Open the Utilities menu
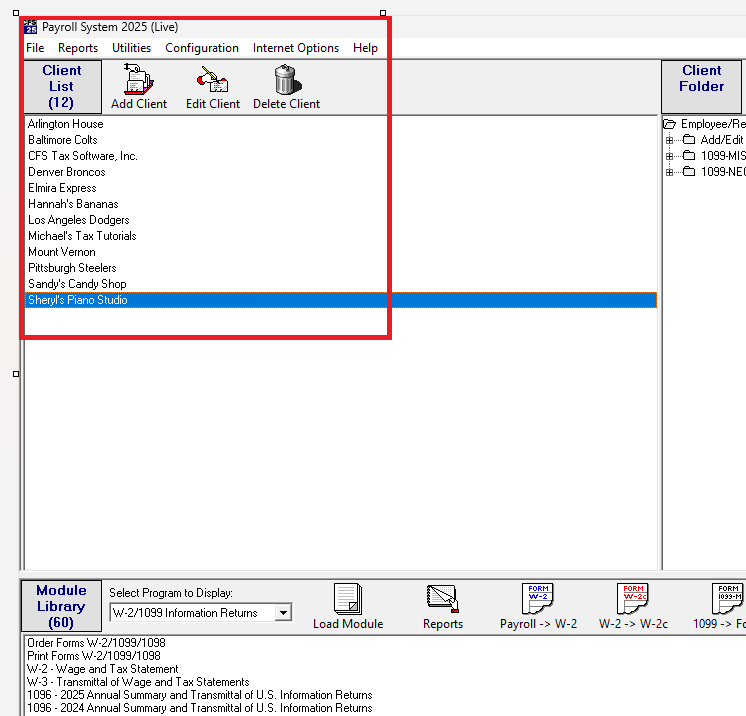Screen dimensions: 746x716 click(131, 48)
